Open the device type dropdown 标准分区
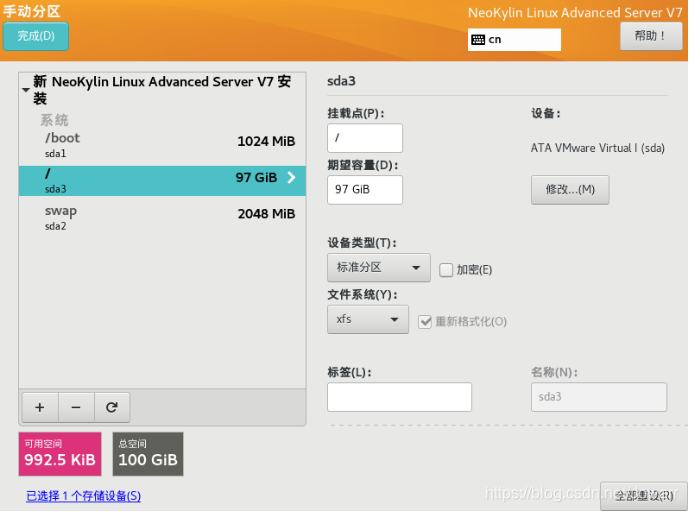This screenshot has height=512, width=689. coord(378,267)
